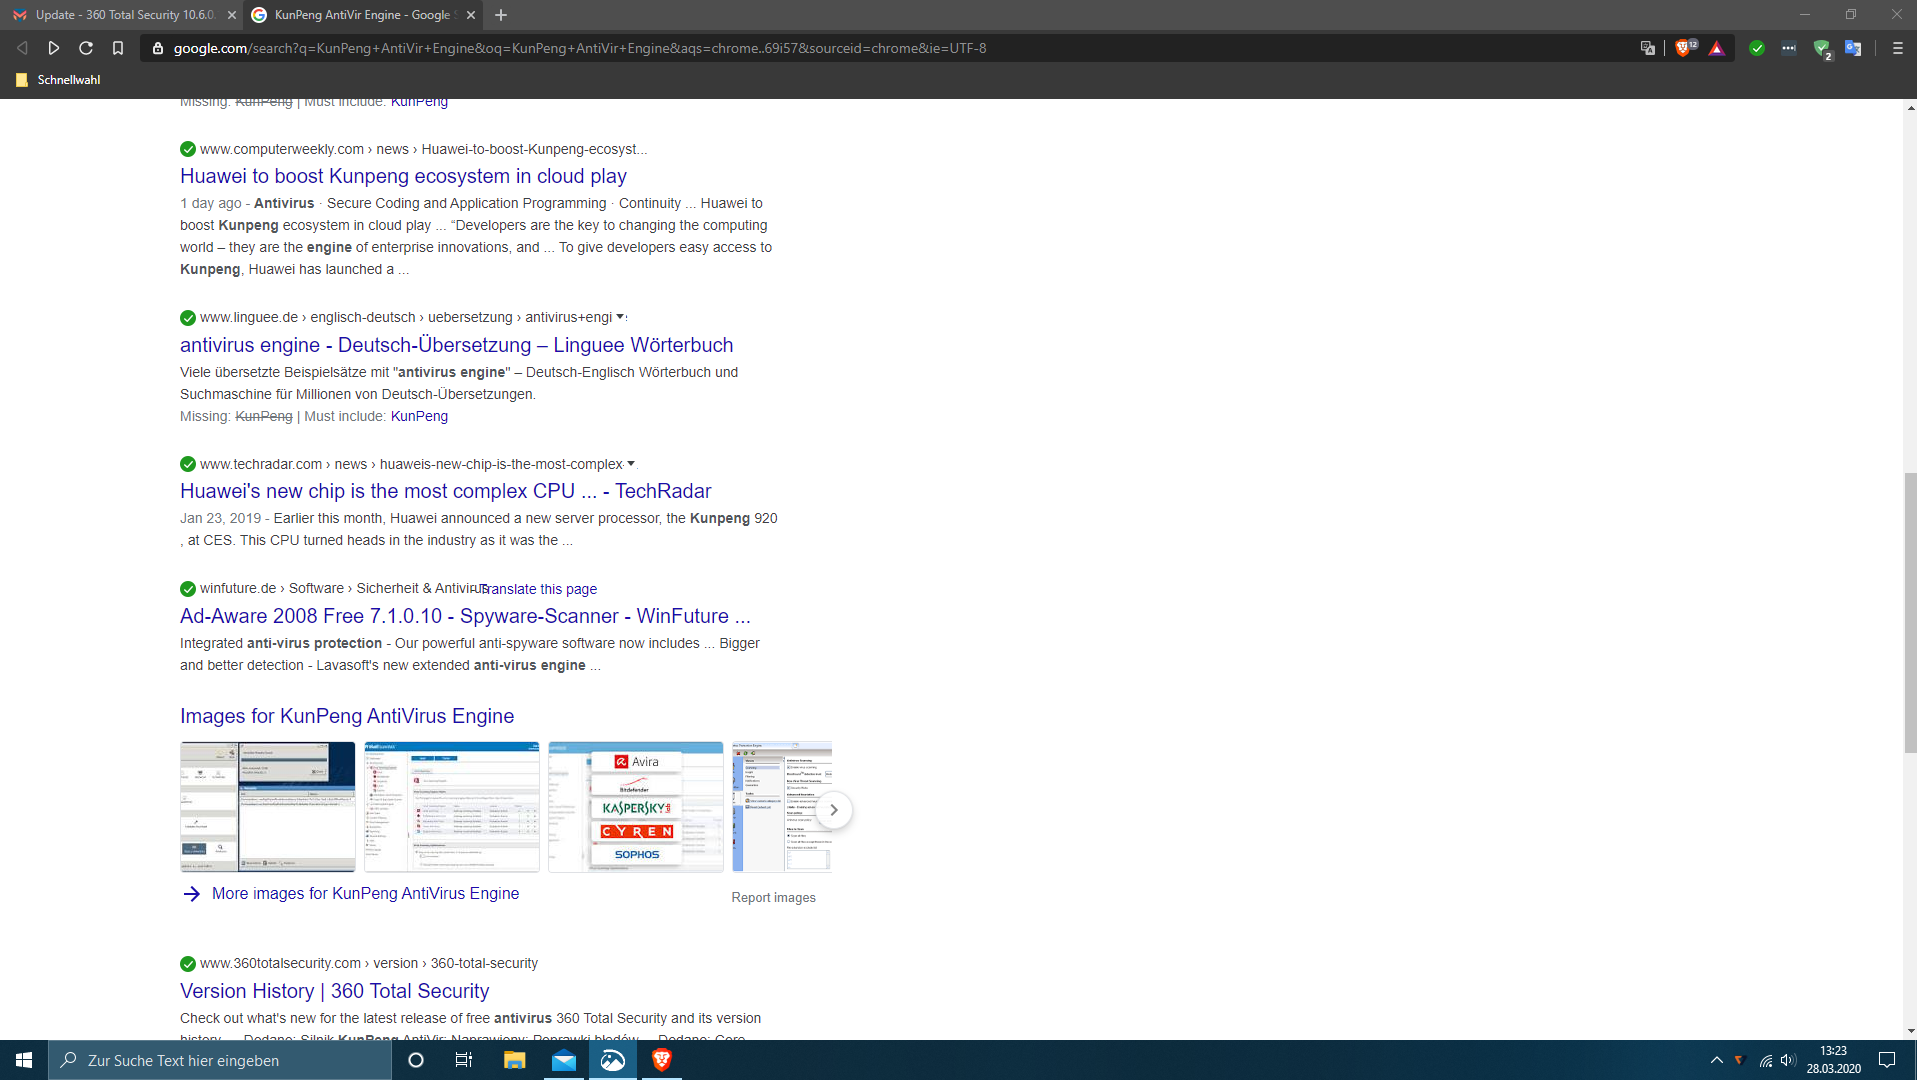Open the Brave main menu
1917x1080 pixels.
(x=1897, y=48)
